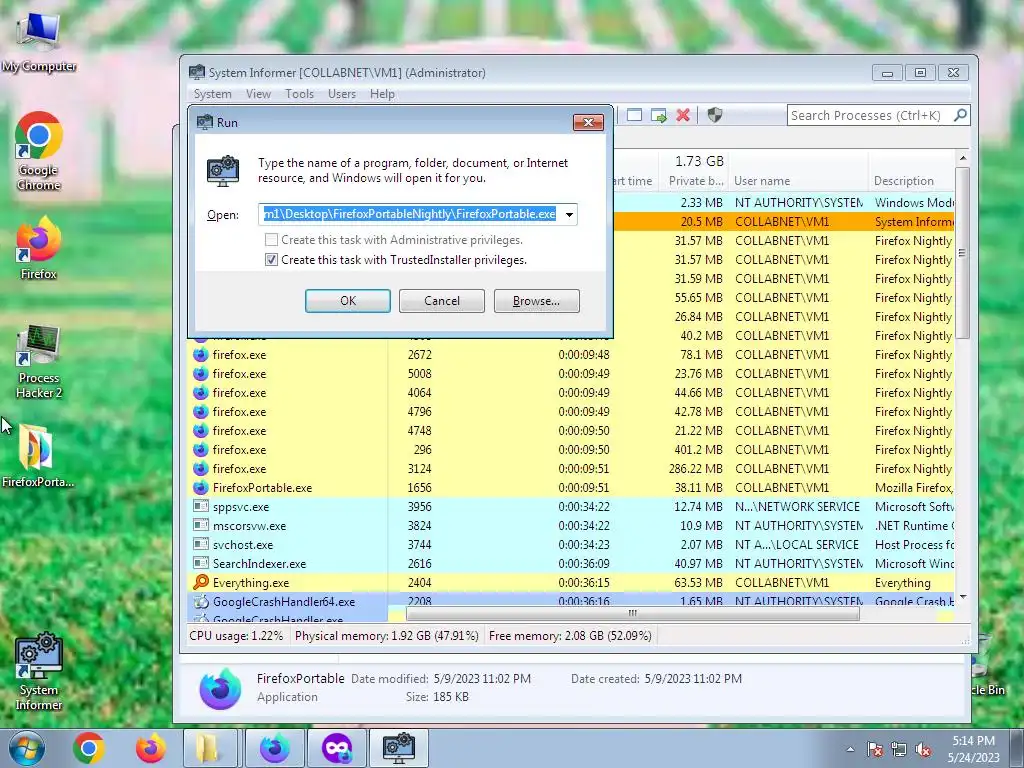Switch to the purple mask private browsing taskbar button
The image size is (1024, 768).
[x=337, y=748]
